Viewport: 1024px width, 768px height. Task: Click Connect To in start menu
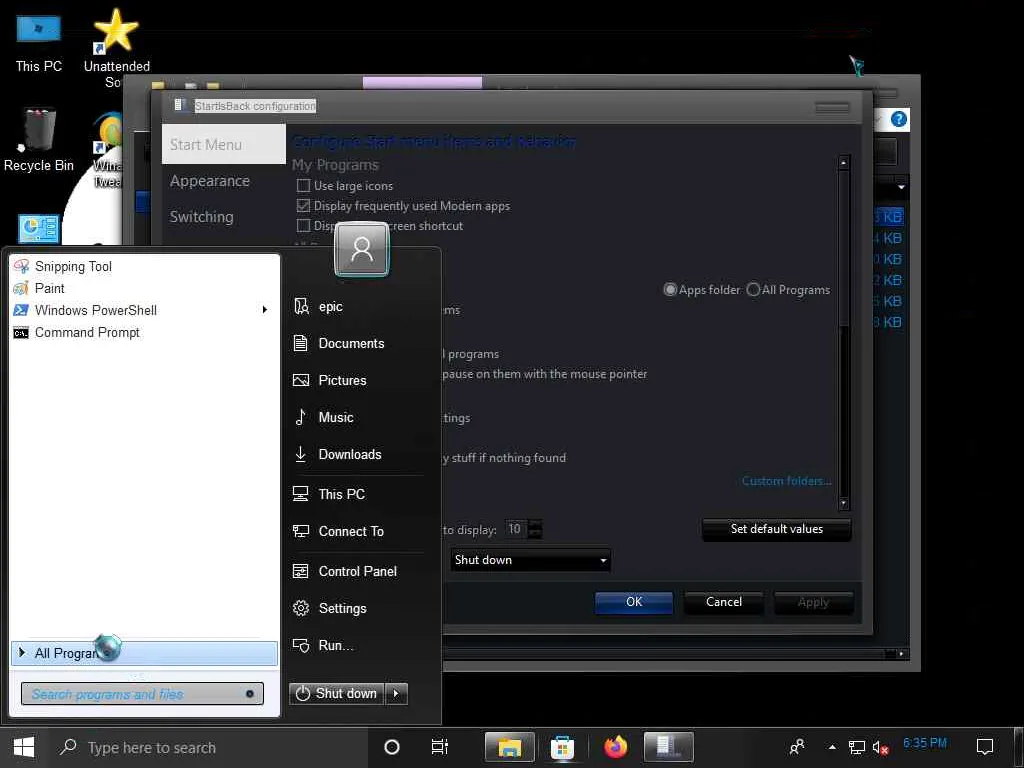point(351,532)
